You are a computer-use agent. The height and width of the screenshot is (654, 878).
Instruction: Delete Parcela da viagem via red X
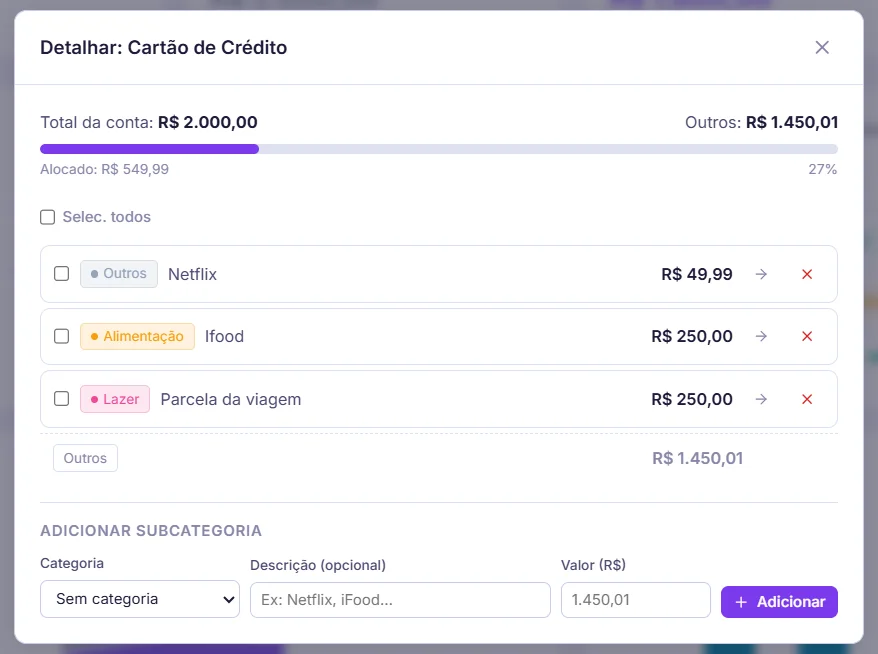[807, 399]
